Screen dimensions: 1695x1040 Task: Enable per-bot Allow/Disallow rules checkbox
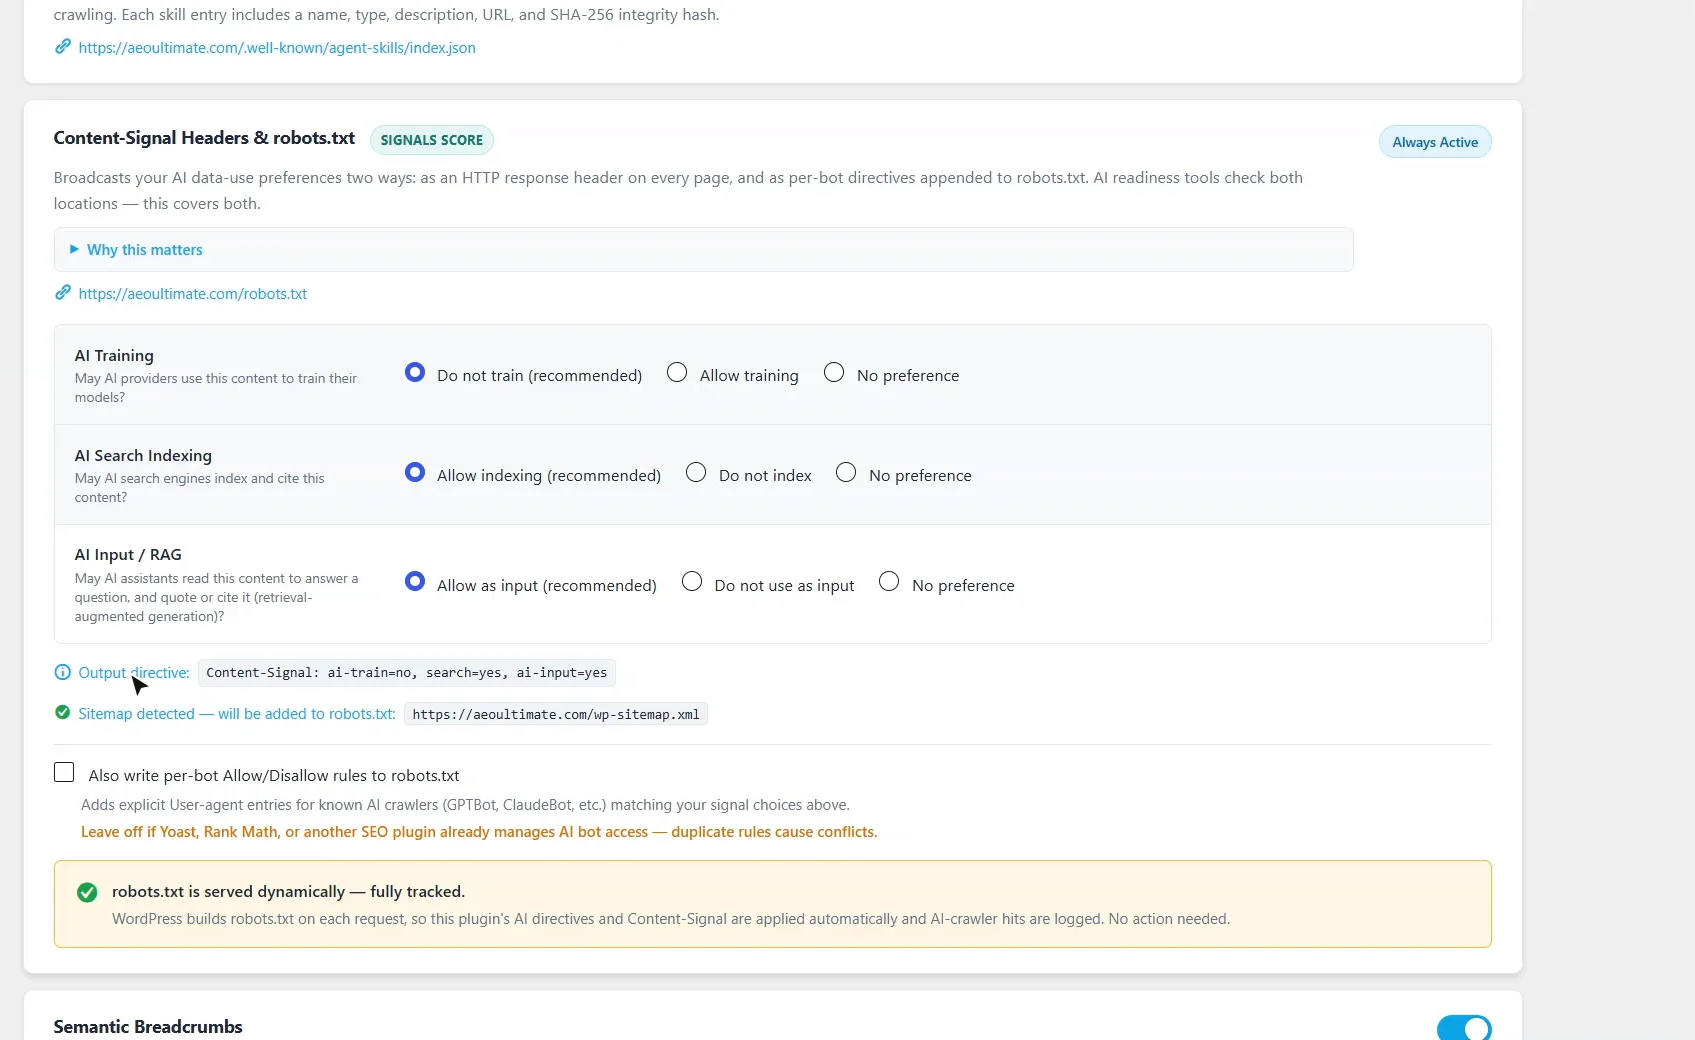point(64,772)
